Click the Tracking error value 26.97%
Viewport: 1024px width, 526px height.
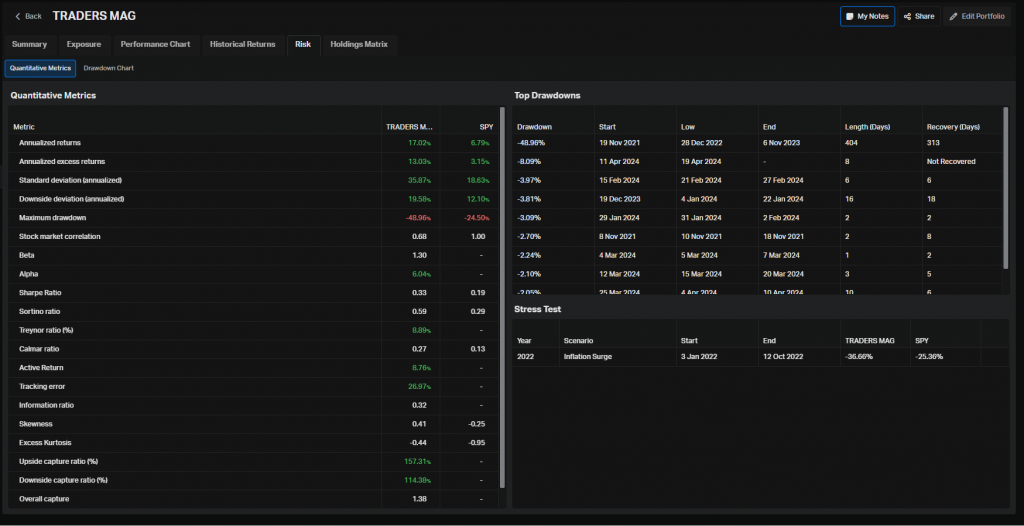(x=419, y=386)
